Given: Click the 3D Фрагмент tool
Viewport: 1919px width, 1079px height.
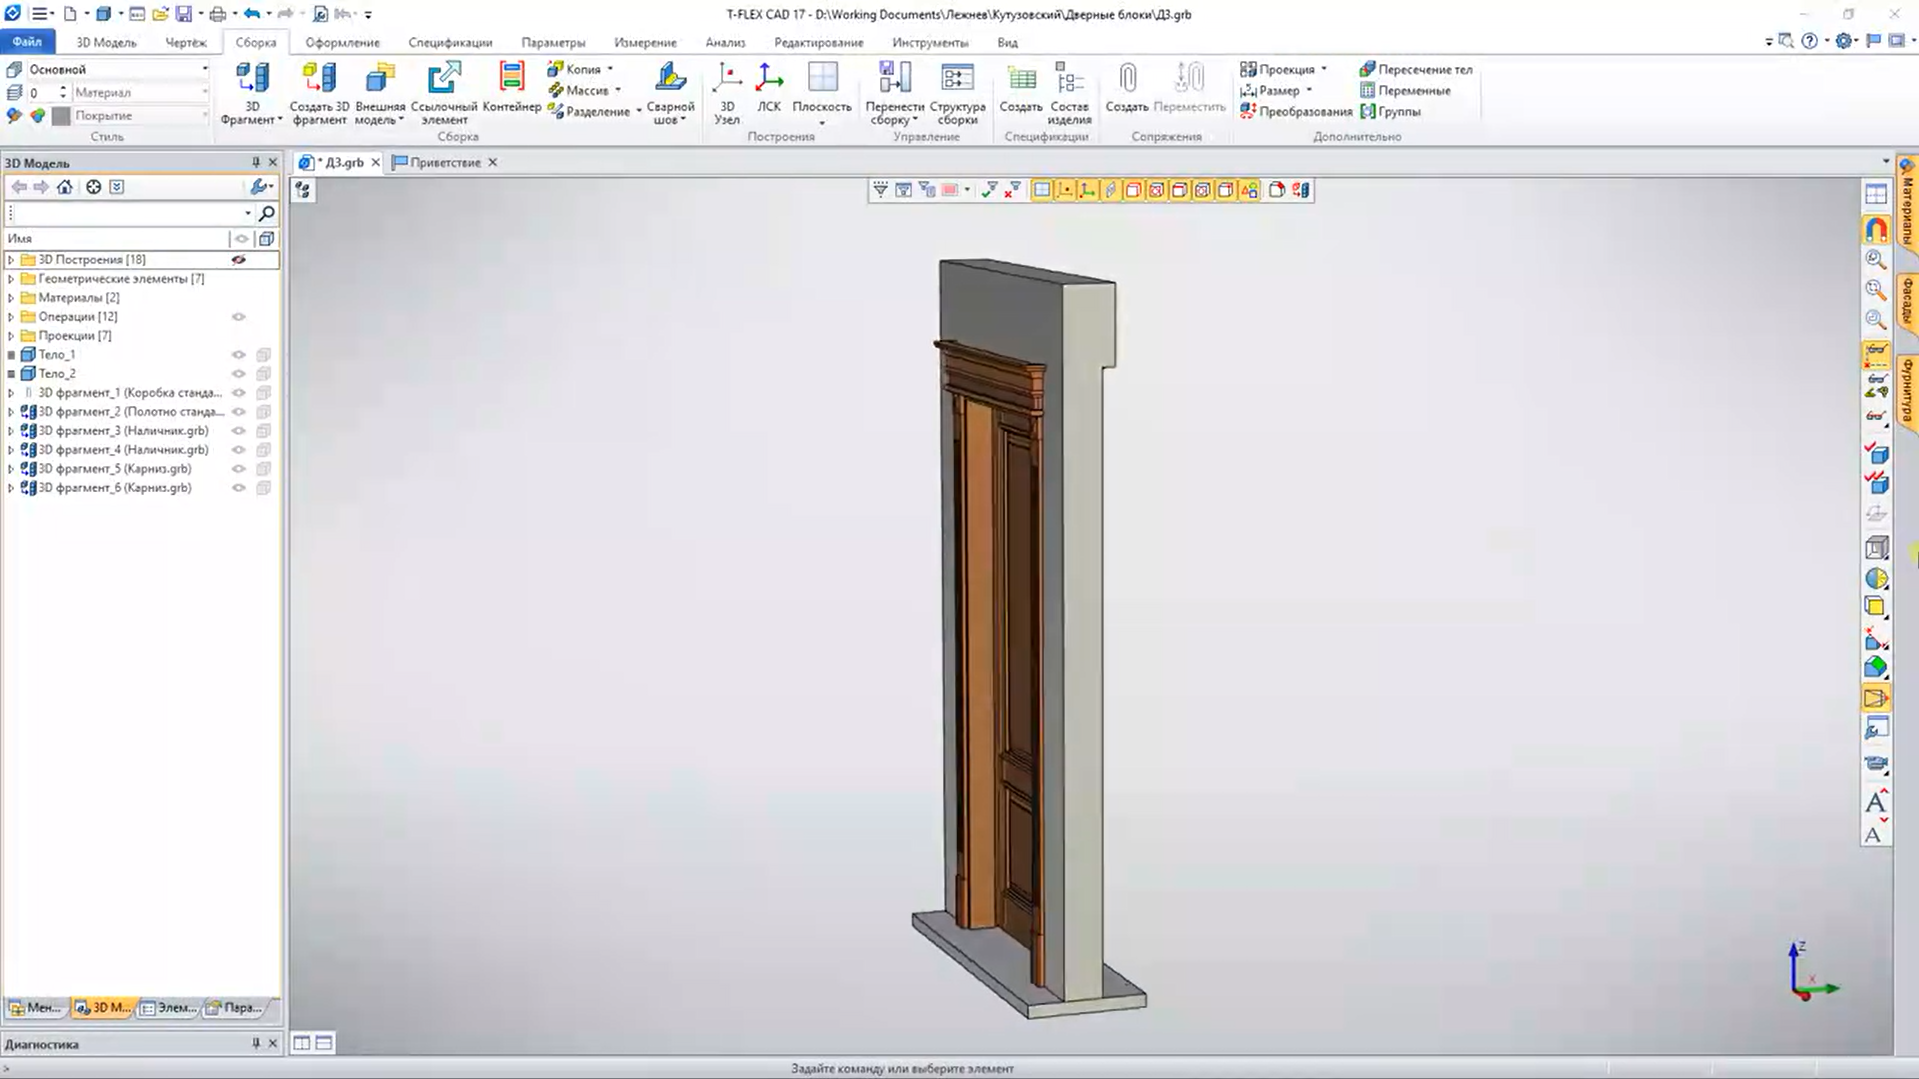Looking at the screenshot, I should coord(252,92).
